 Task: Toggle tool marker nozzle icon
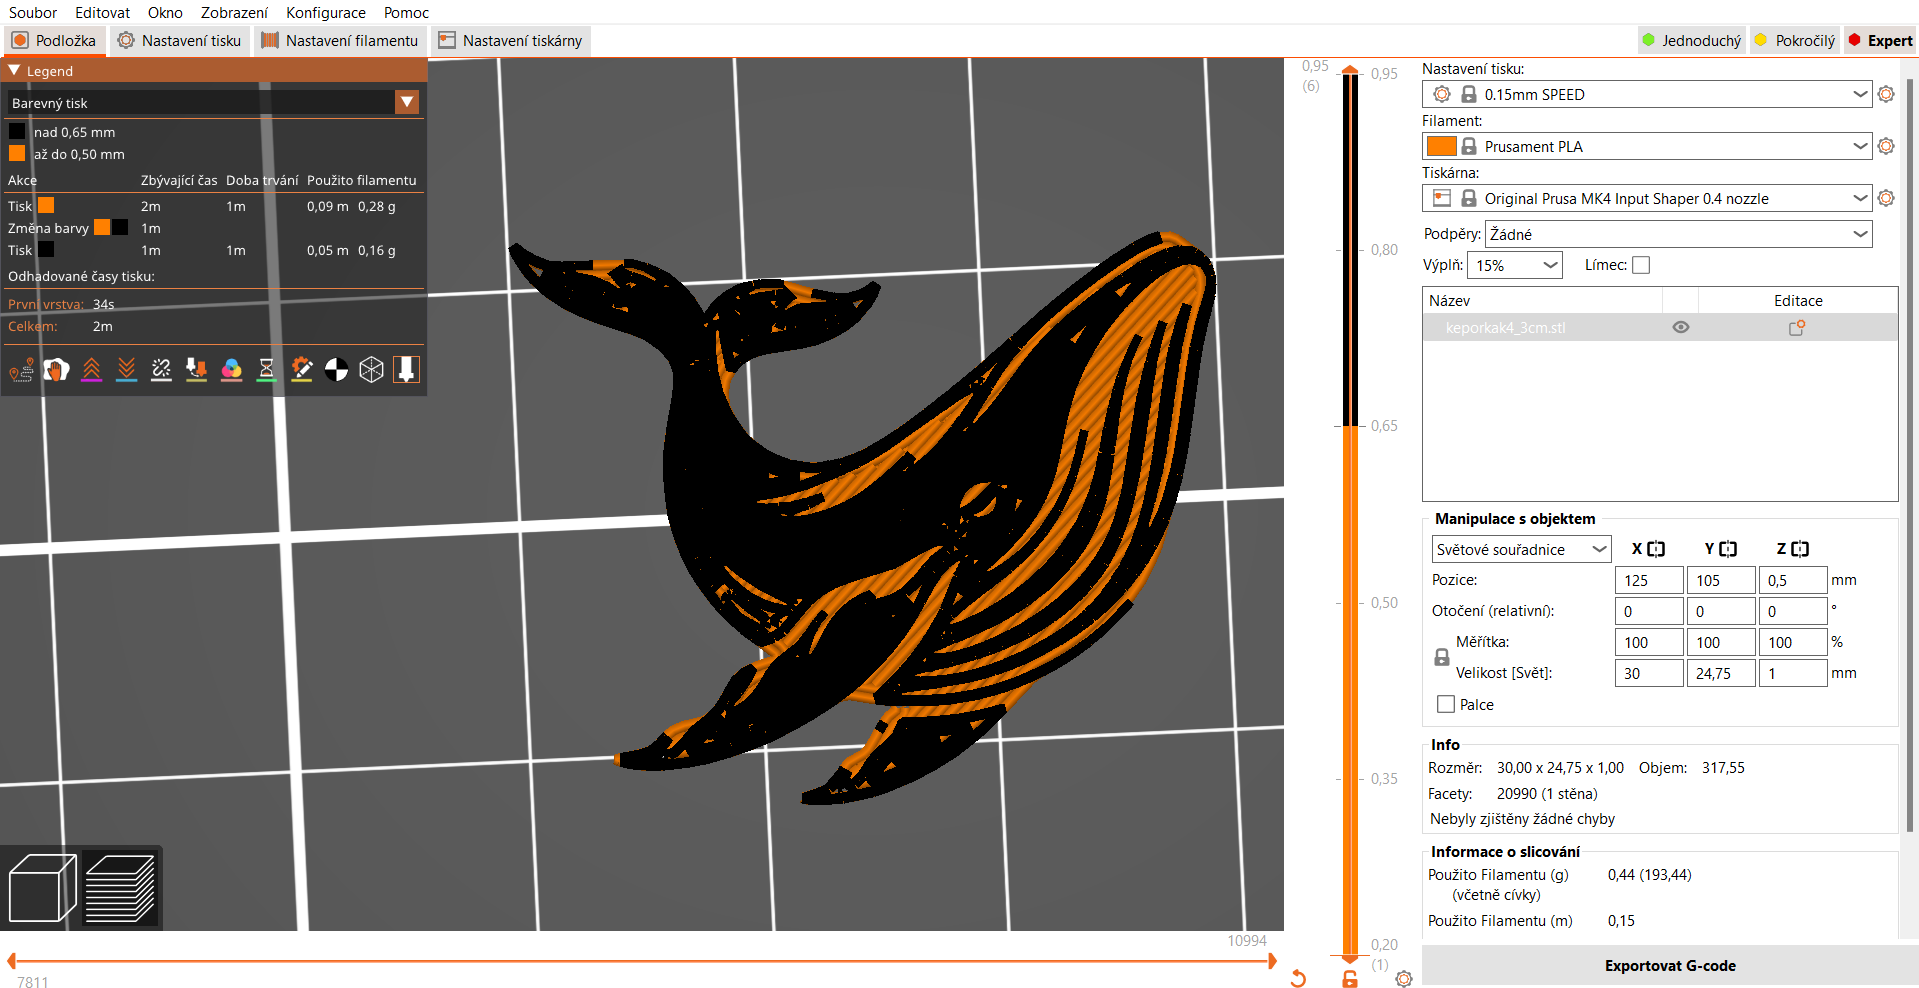tap(406, 370)
